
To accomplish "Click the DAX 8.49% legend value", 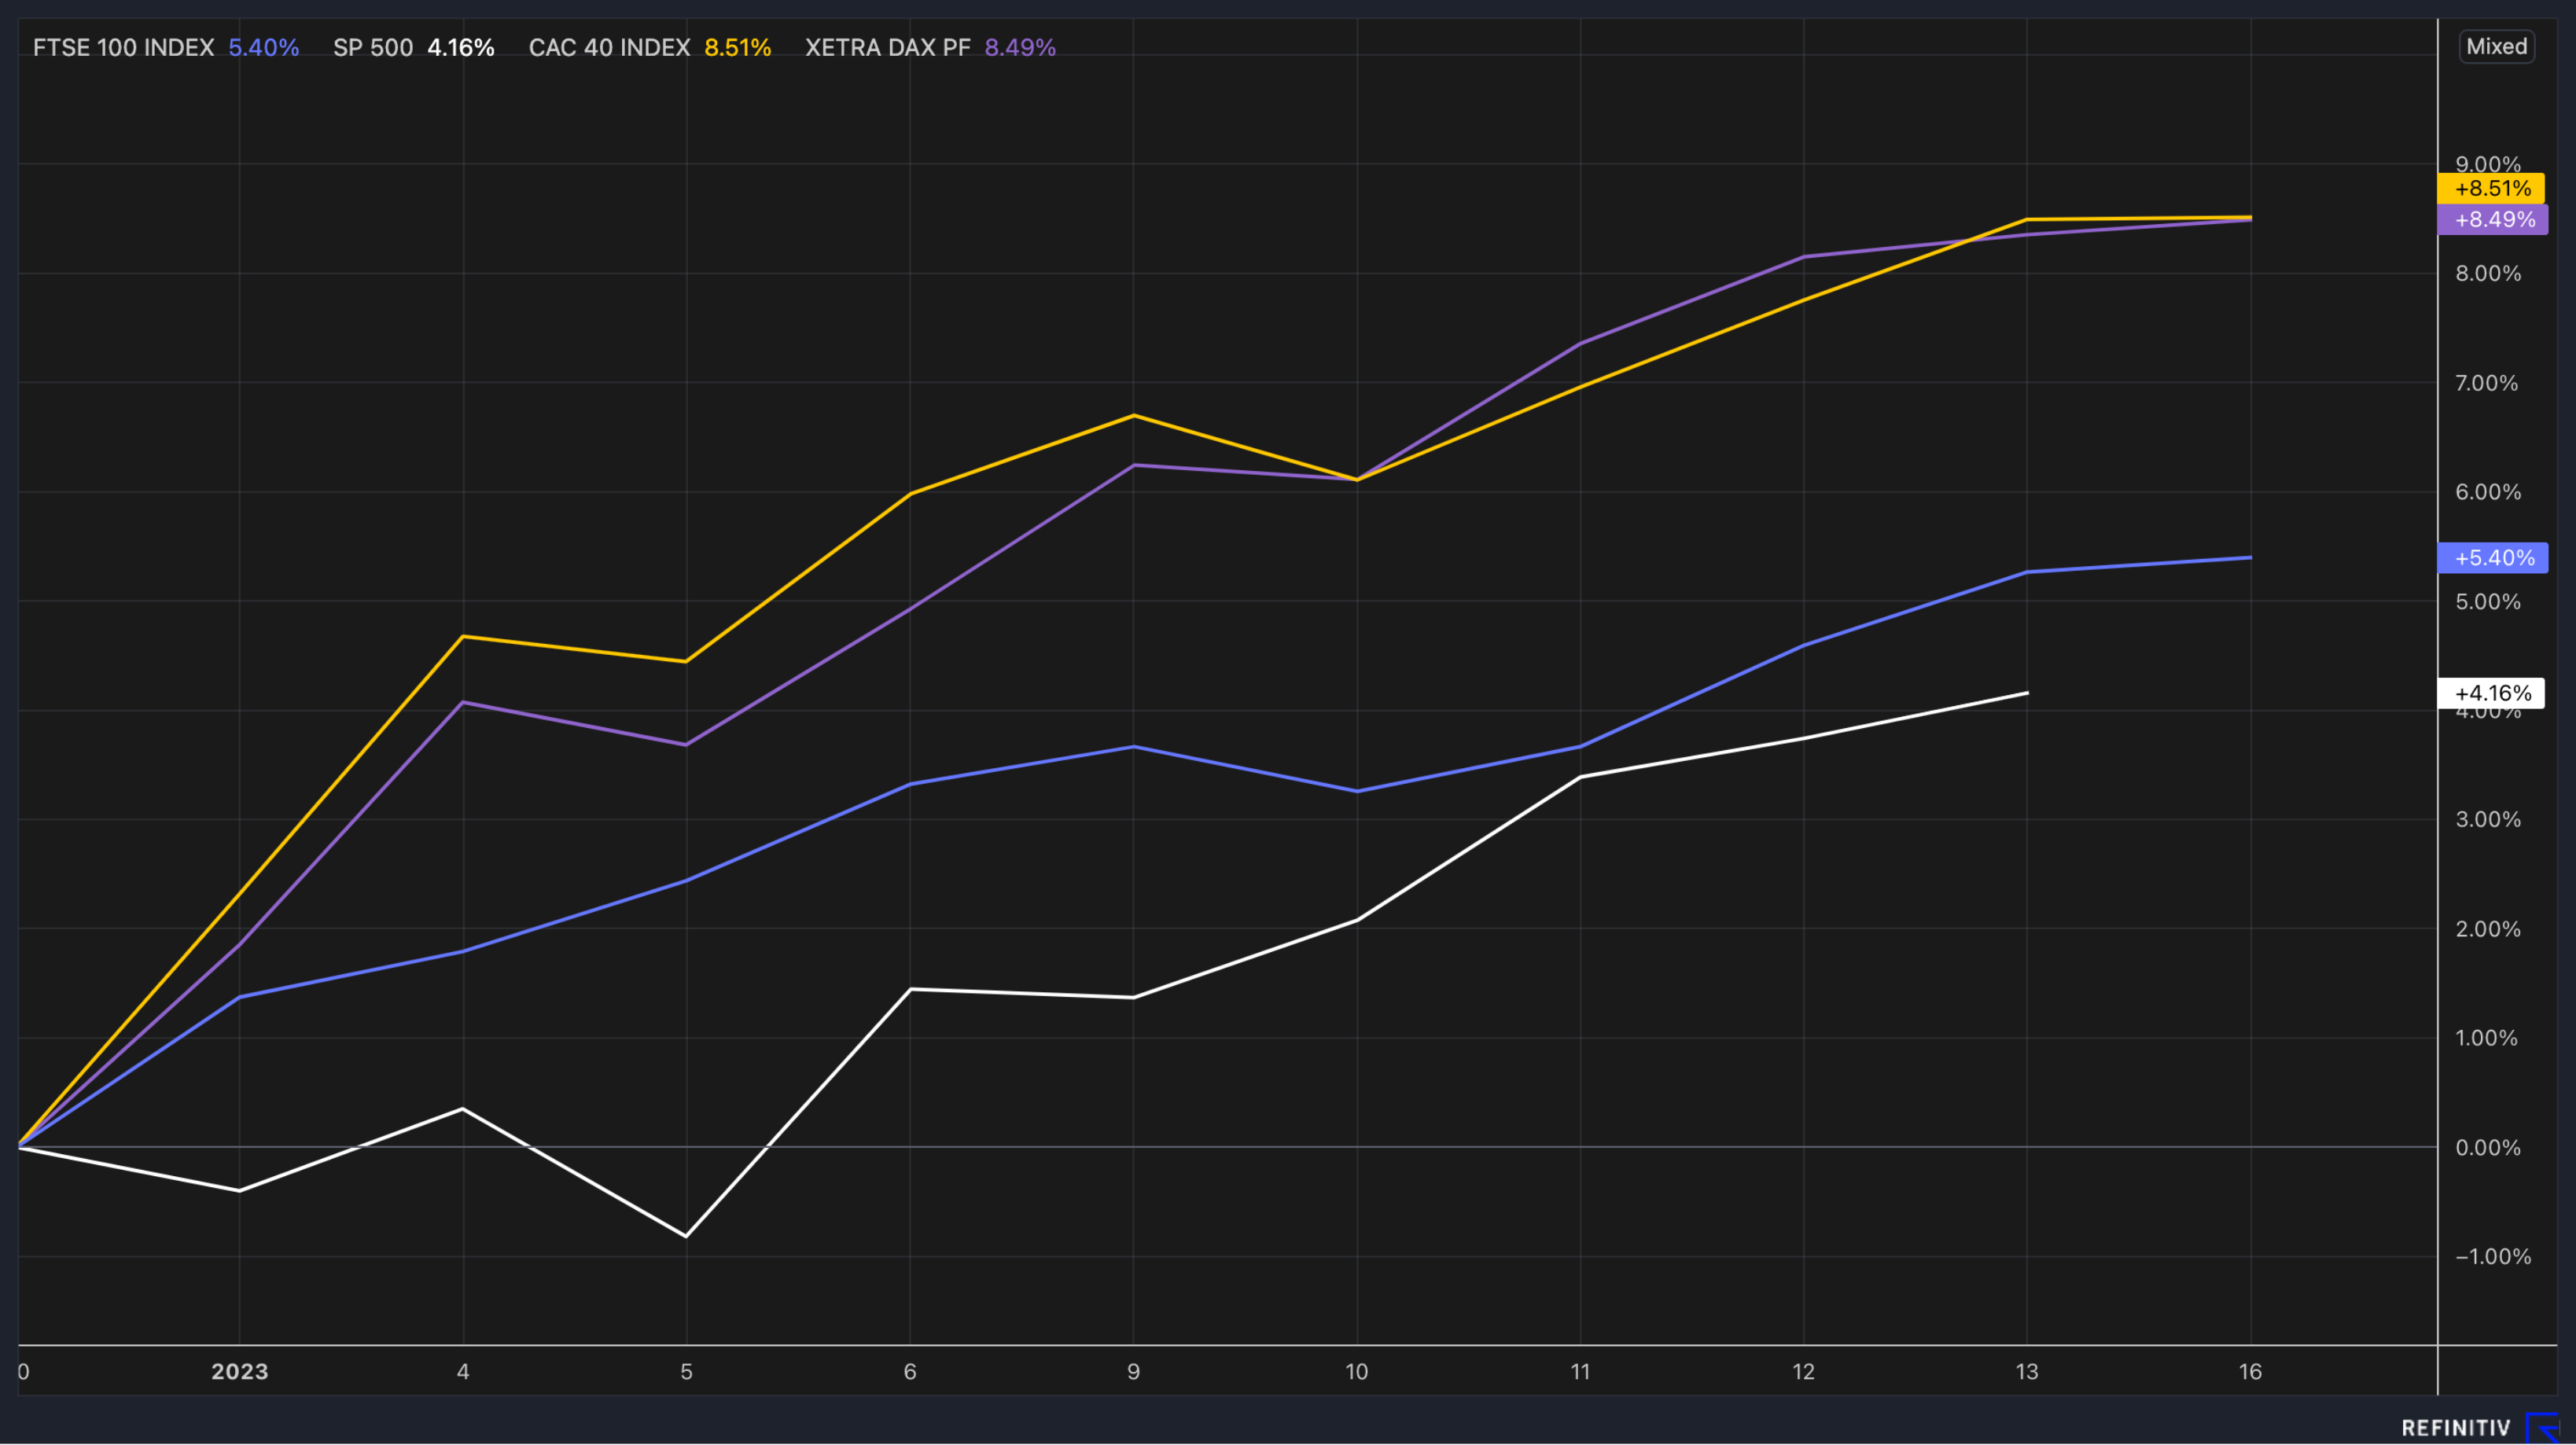I will (x=1020, y=48).
